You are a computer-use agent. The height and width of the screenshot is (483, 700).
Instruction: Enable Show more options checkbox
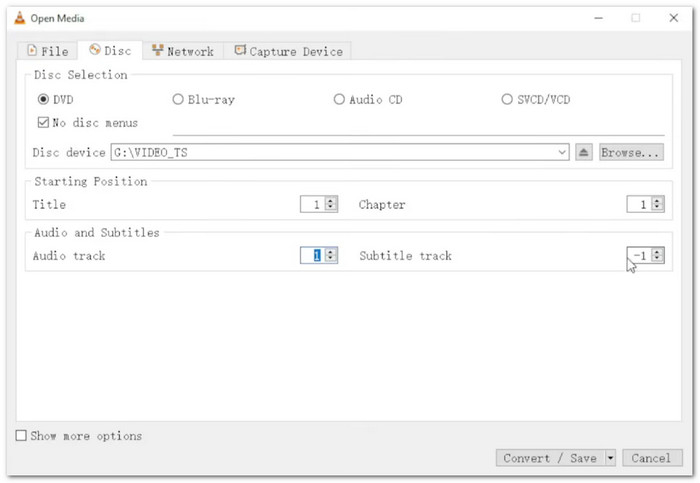21,435
